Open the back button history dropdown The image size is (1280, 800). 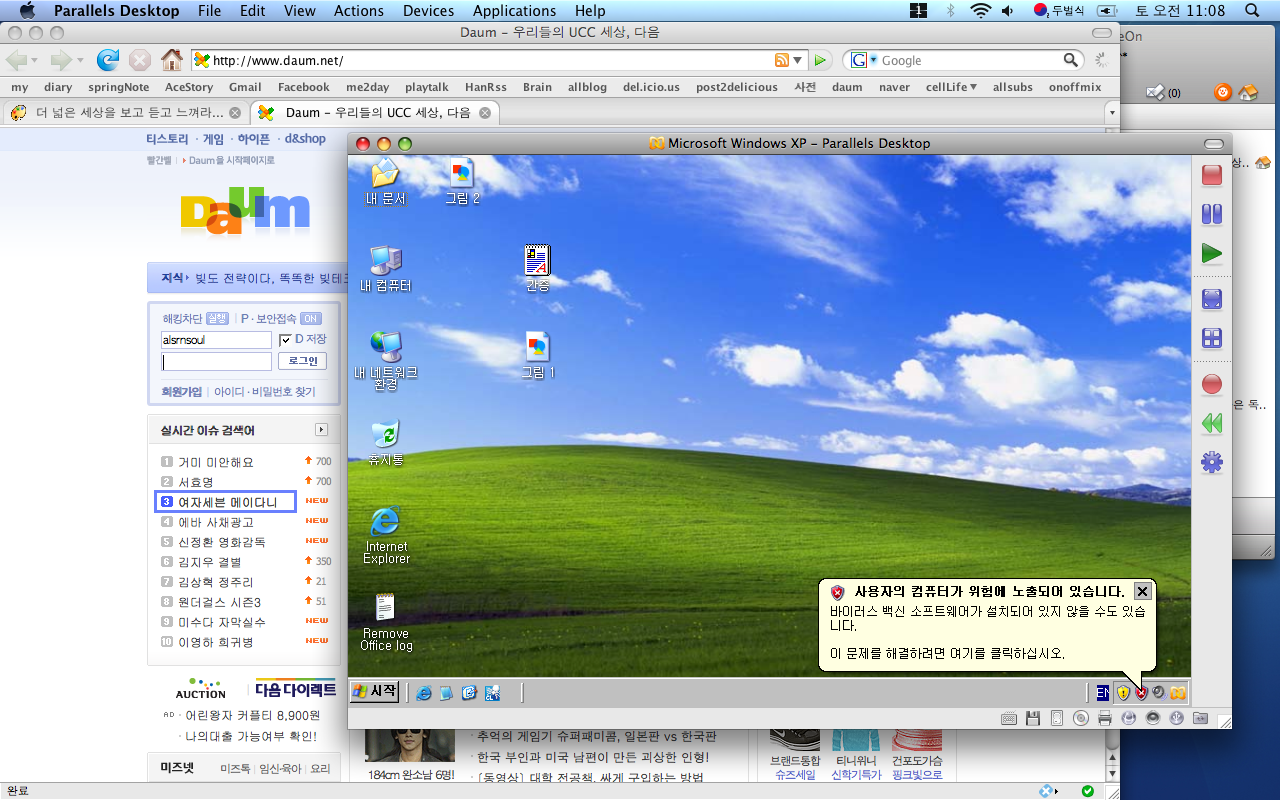point(36,60)
